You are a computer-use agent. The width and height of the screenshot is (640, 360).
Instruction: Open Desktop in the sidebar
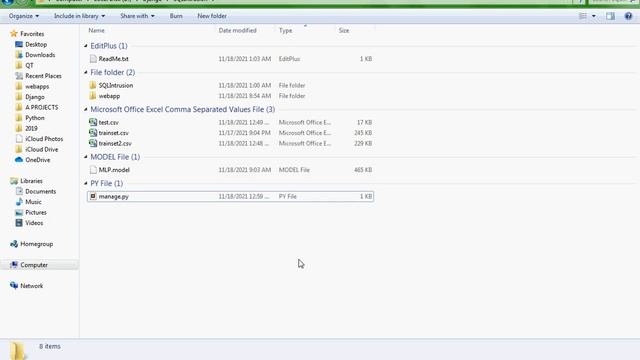[36, 44]
